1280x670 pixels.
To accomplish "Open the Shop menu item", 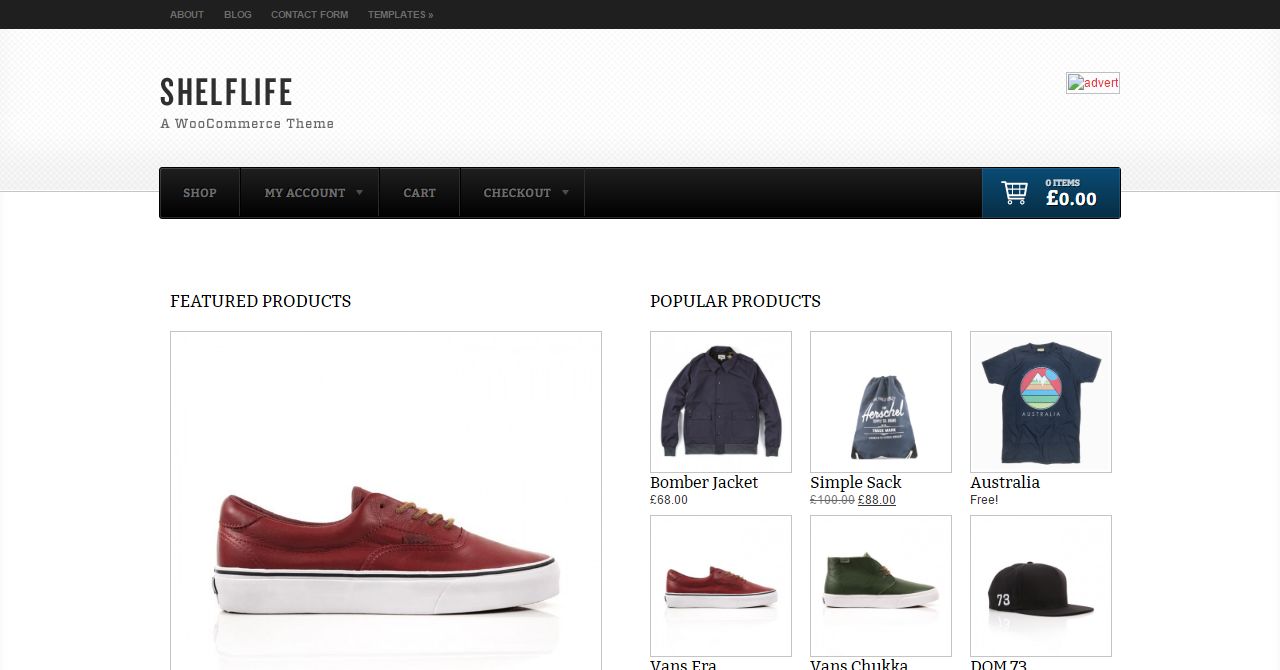I will (x=200, y=193).
